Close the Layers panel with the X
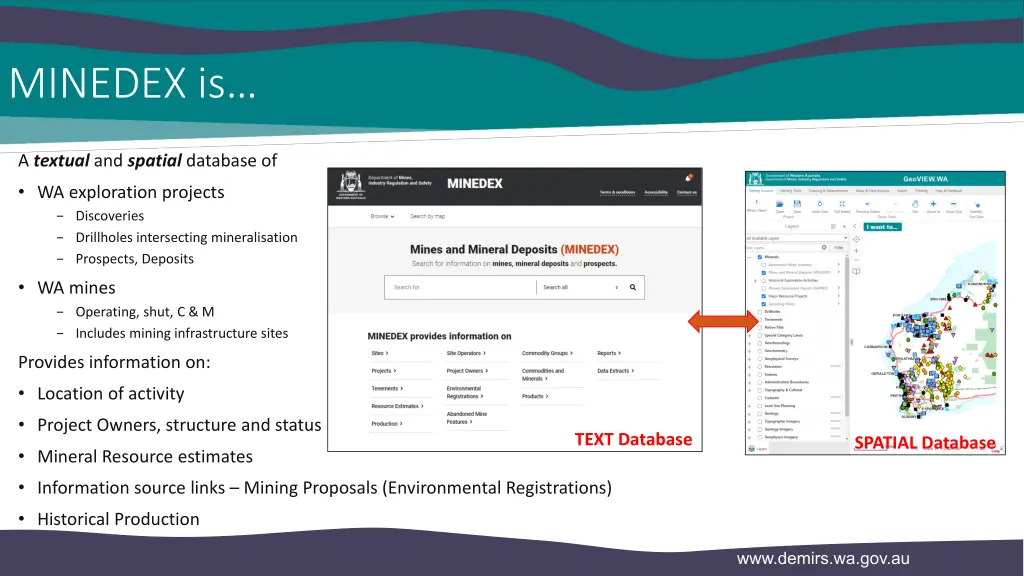Screen dimensions: 1024x576 click(844, 227)
